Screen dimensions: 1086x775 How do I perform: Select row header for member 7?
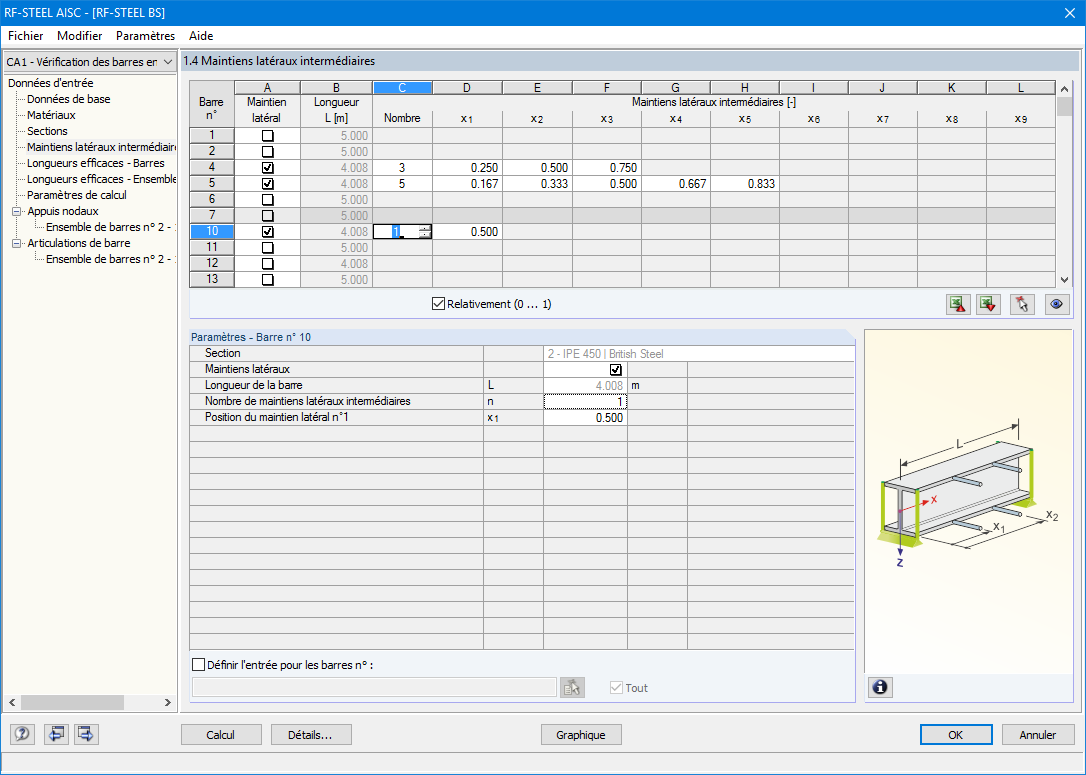pyautogui.click(x=212, y=215)
